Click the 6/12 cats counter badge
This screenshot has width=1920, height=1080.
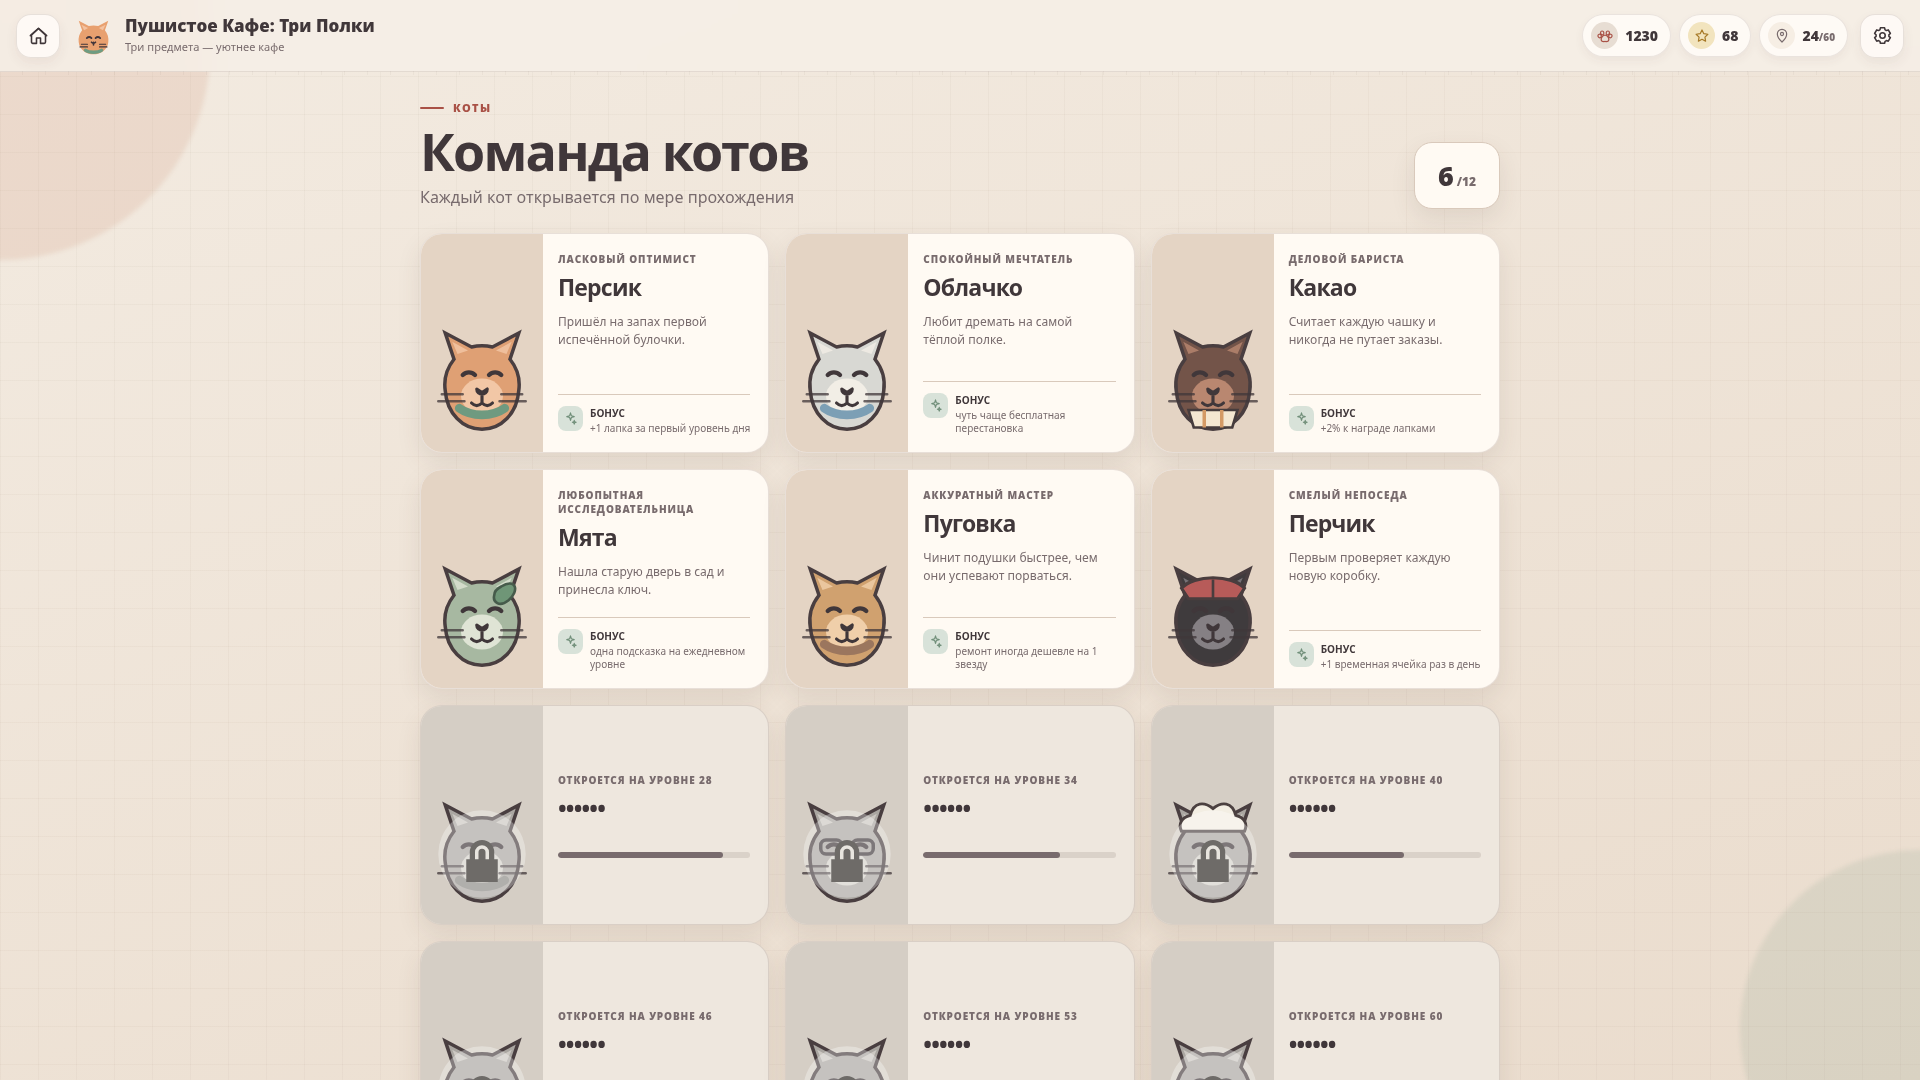click(x=1457, y=176)
